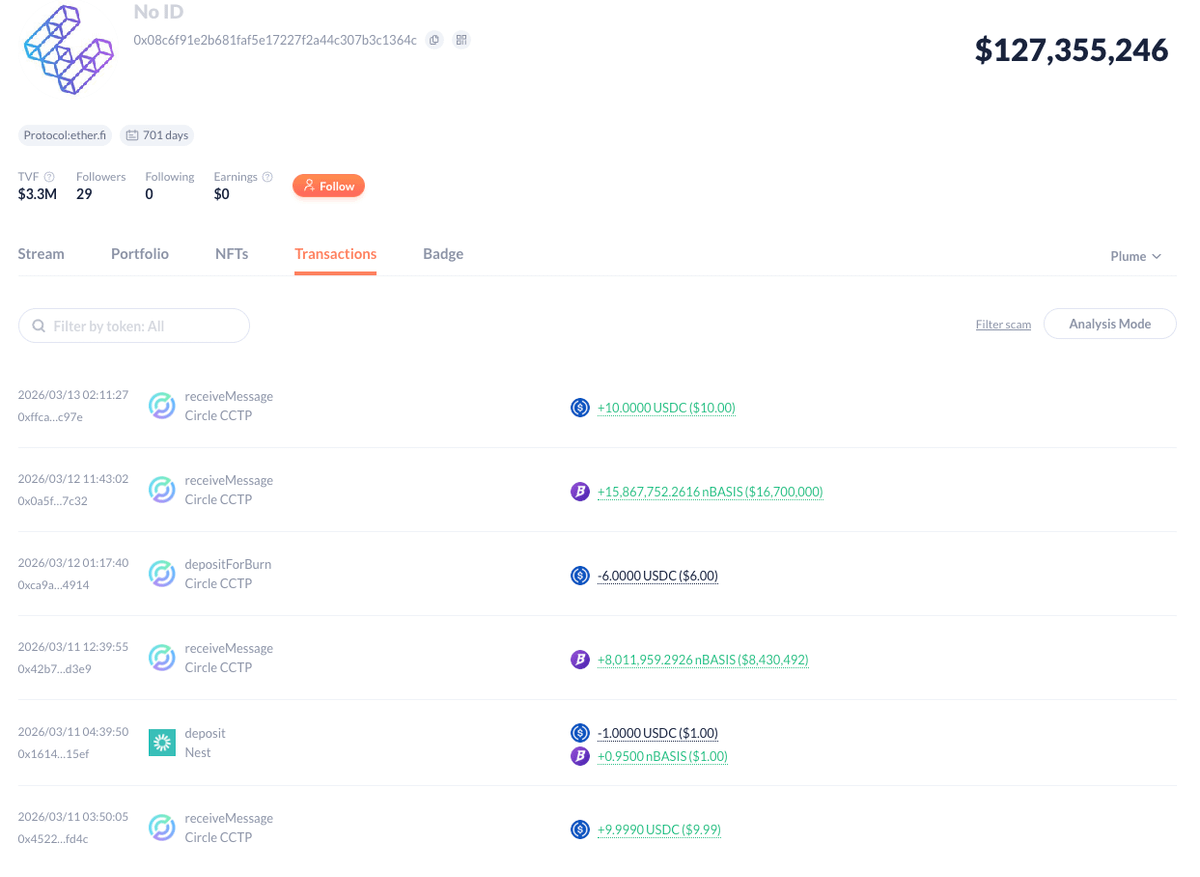Open the -1.0000 USDC ($1.00) amount link
Image resolution: width=1200 pixels, height=877 pixels.
pos(658,733)
